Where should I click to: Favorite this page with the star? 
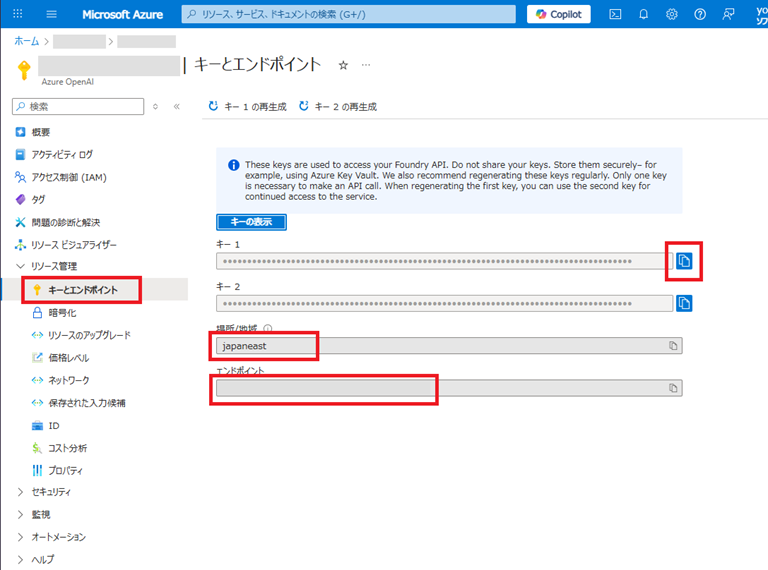343,65
